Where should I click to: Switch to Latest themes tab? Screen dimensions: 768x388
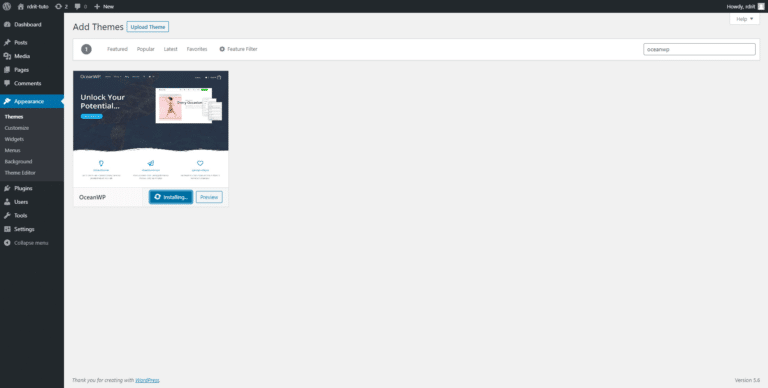170,49
